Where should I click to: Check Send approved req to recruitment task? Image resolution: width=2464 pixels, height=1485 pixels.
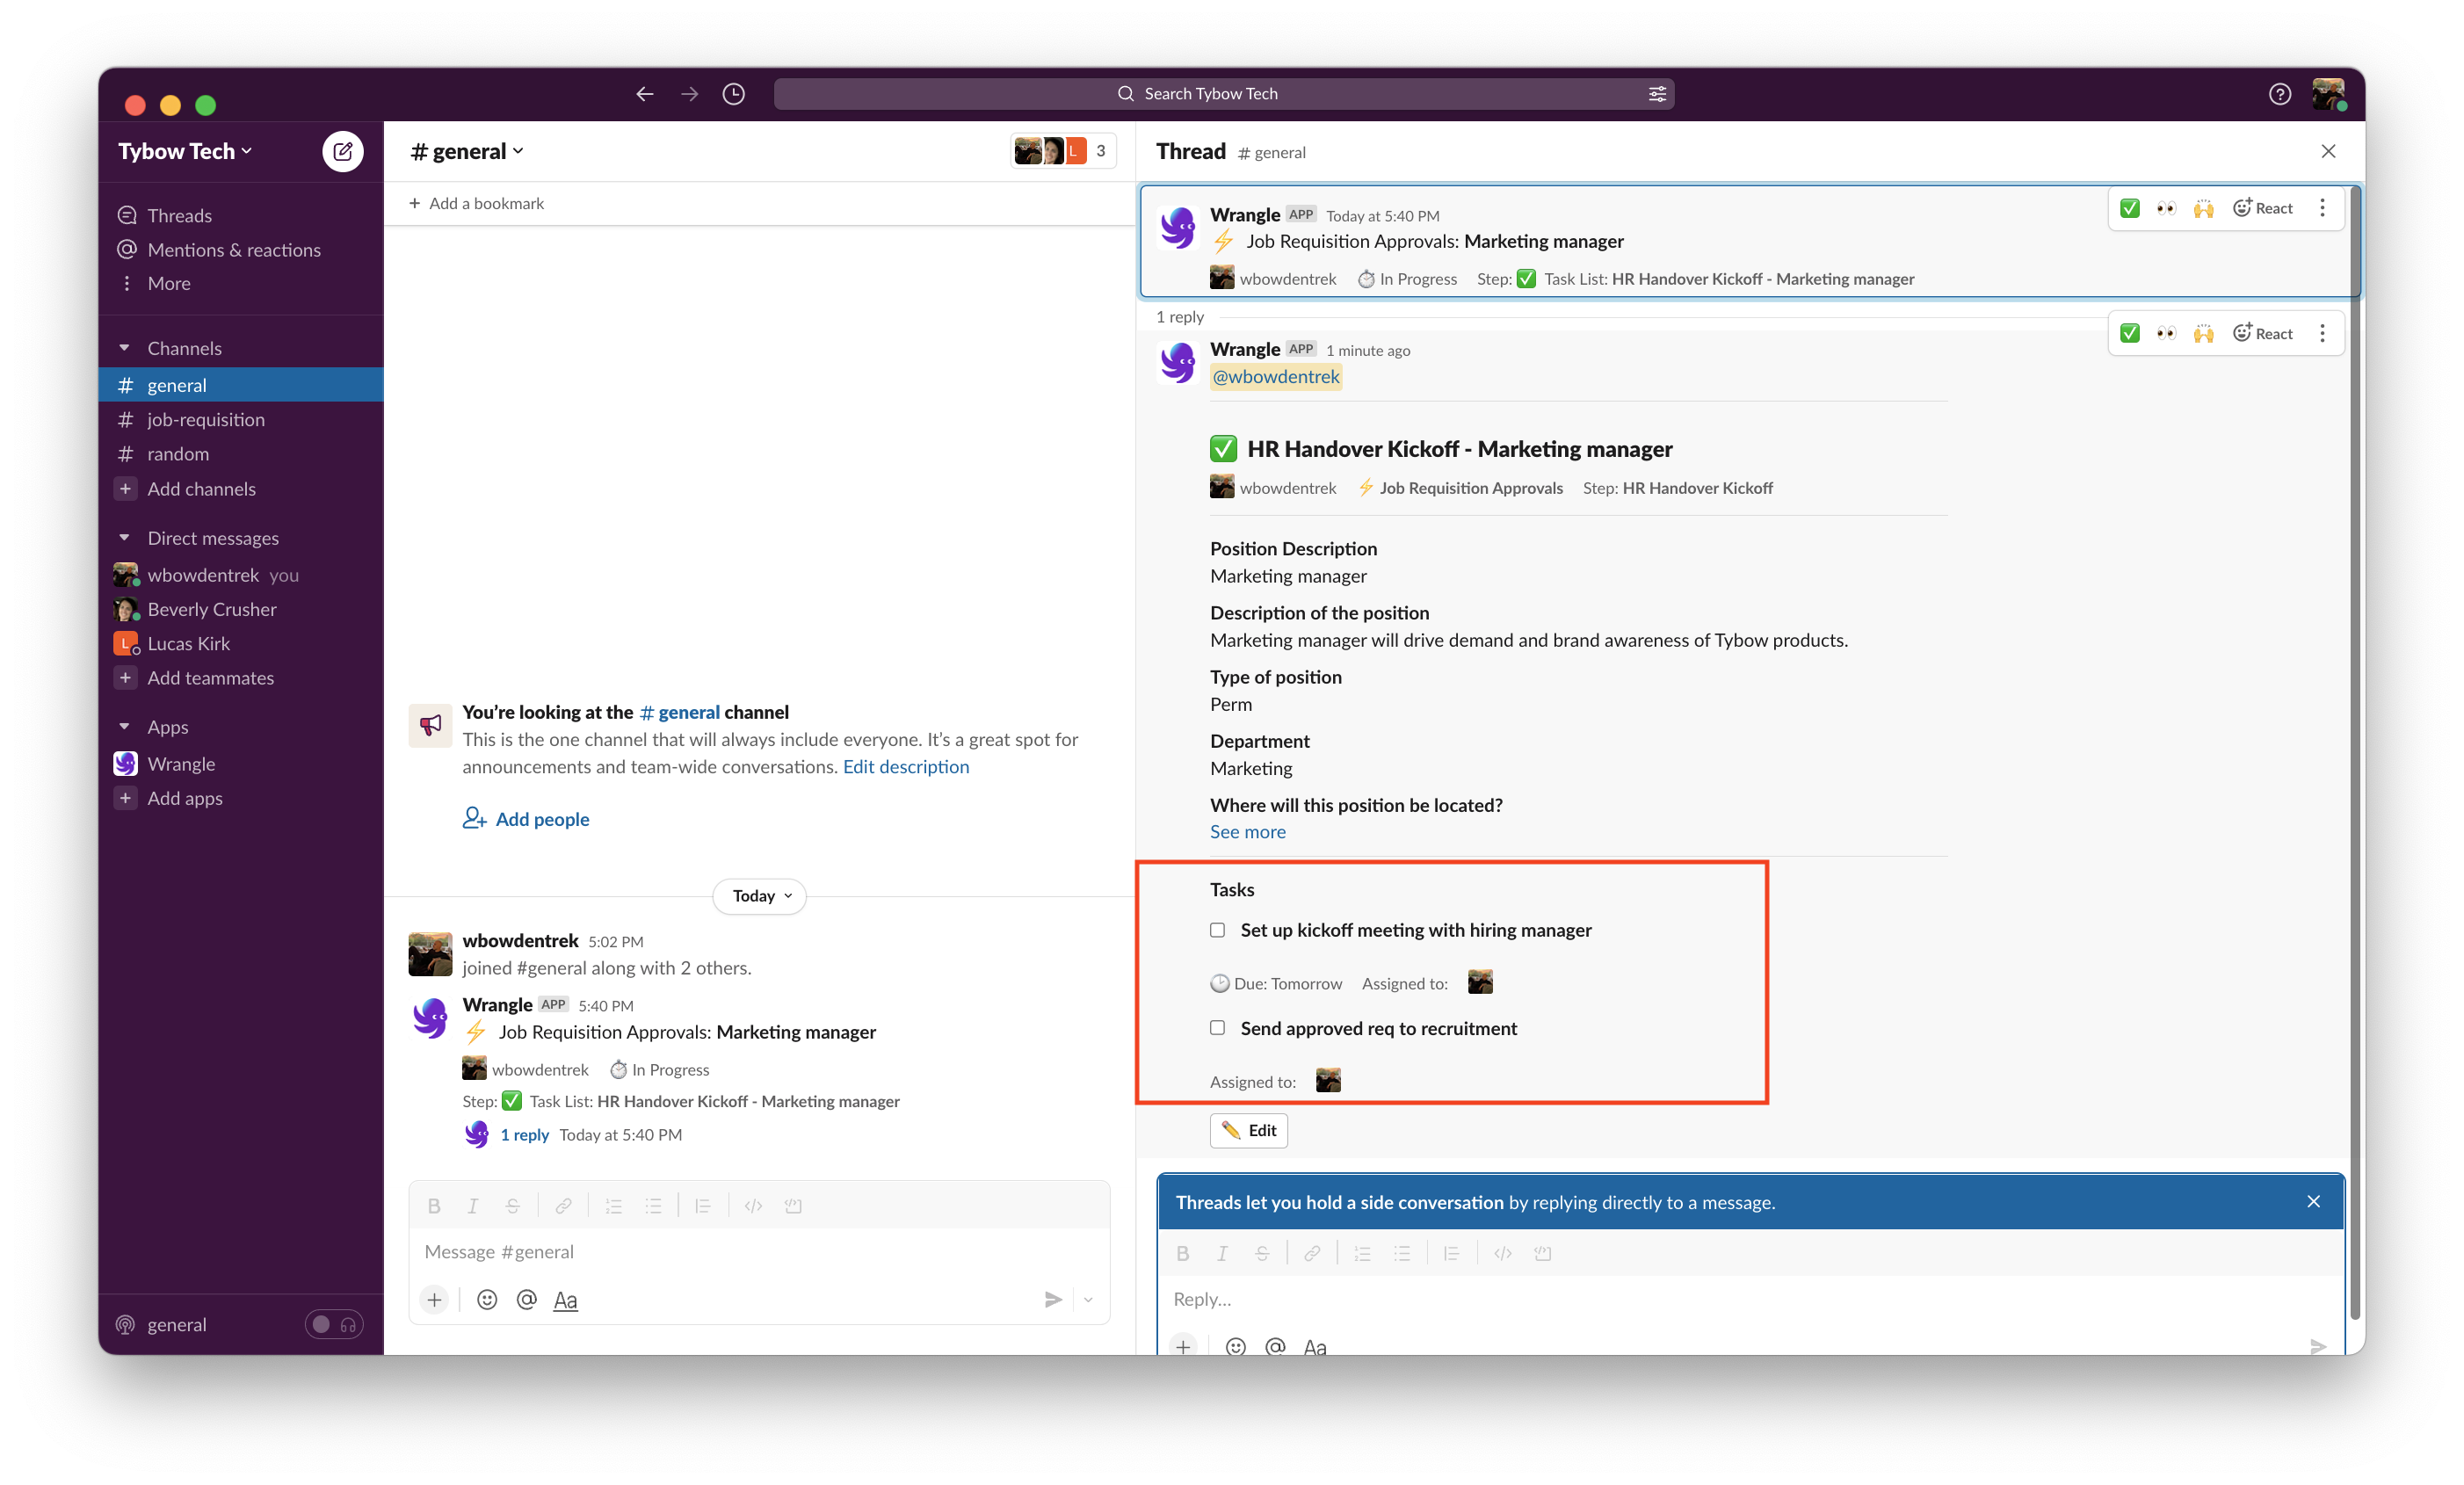[1217, 1028]
